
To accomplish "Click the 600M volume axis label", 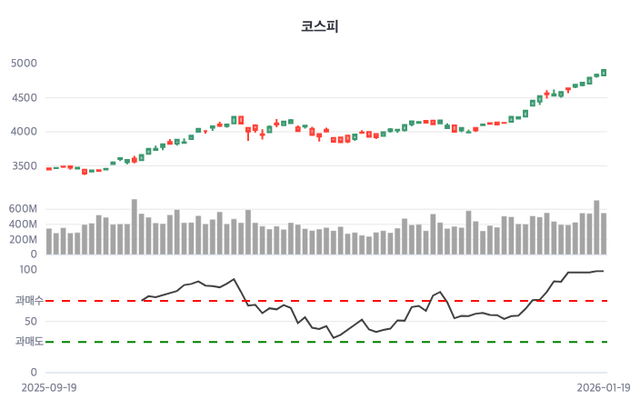I will [23, 210].
